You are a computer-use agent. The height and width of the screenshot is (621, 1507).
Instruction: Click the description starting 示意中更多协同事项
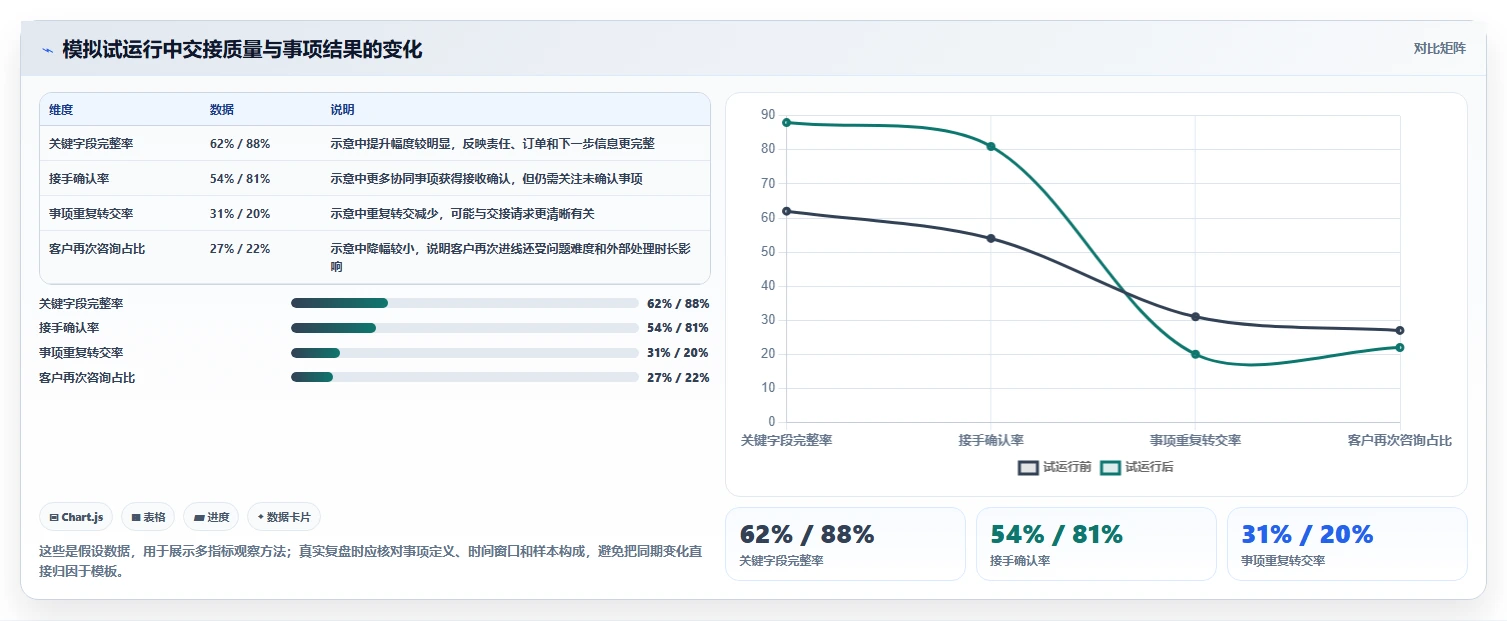click(487, 179)
